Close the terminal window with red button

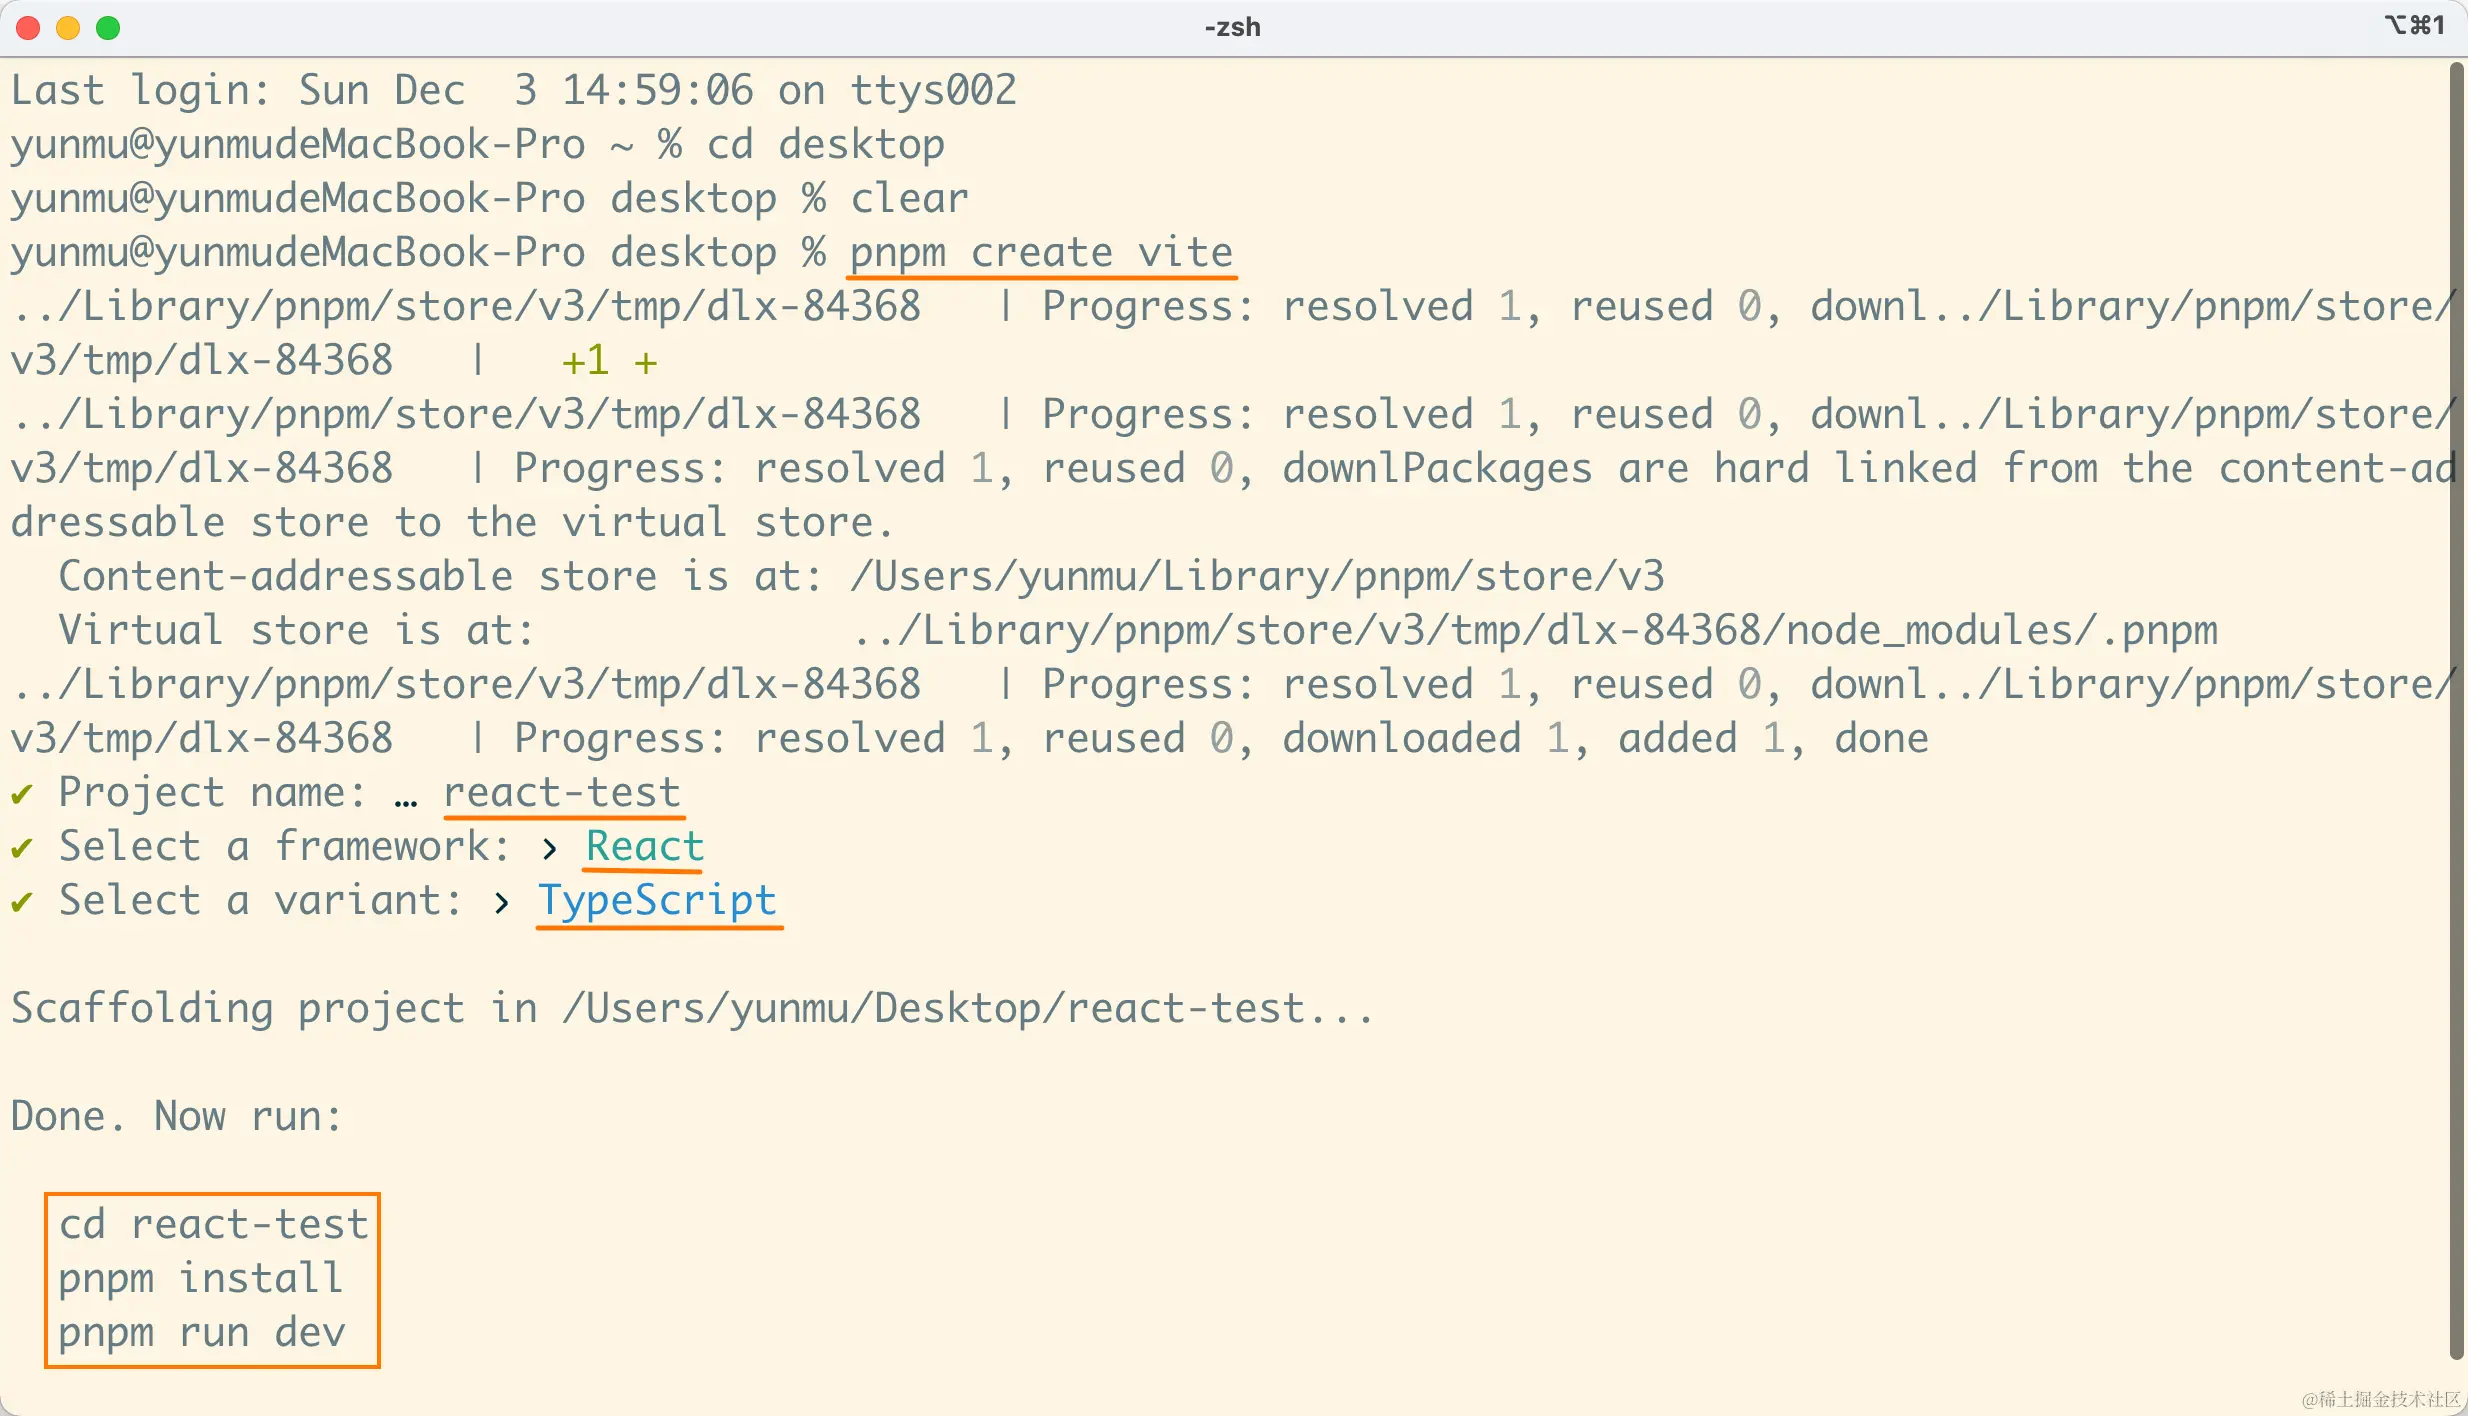click(28, 28)
